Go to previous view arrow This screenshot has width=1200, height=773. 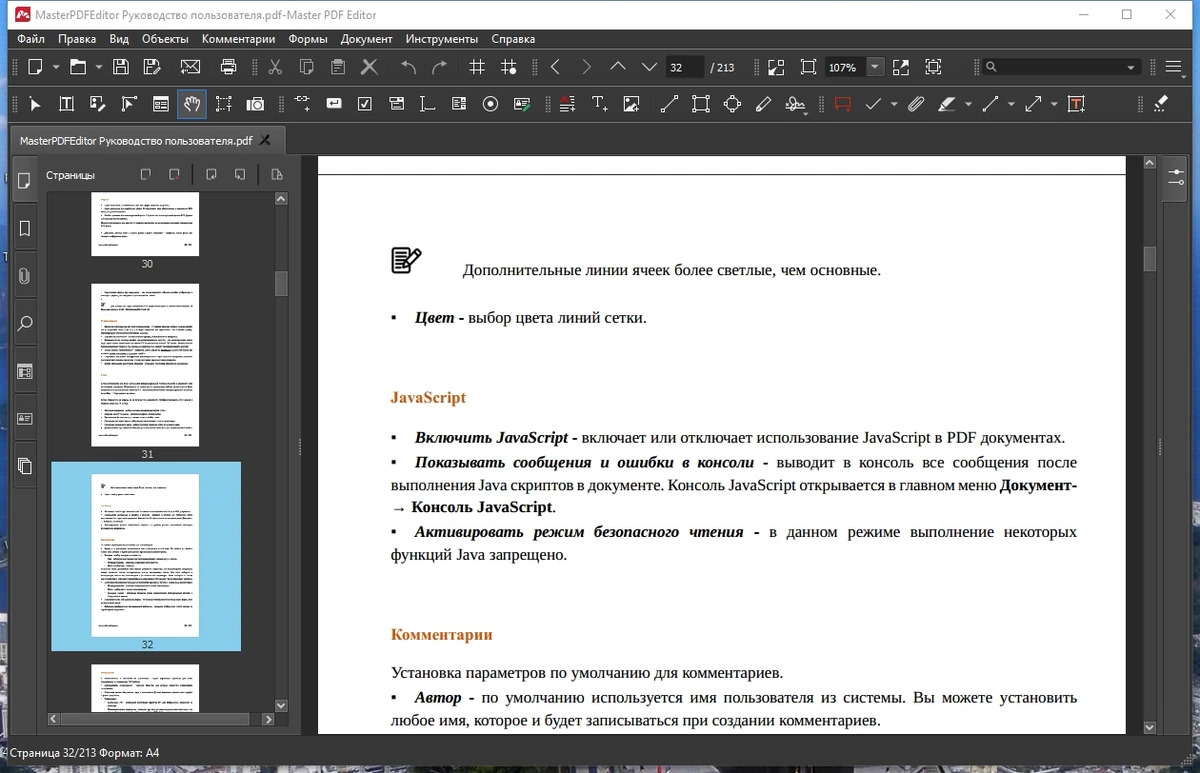point(555,67)
